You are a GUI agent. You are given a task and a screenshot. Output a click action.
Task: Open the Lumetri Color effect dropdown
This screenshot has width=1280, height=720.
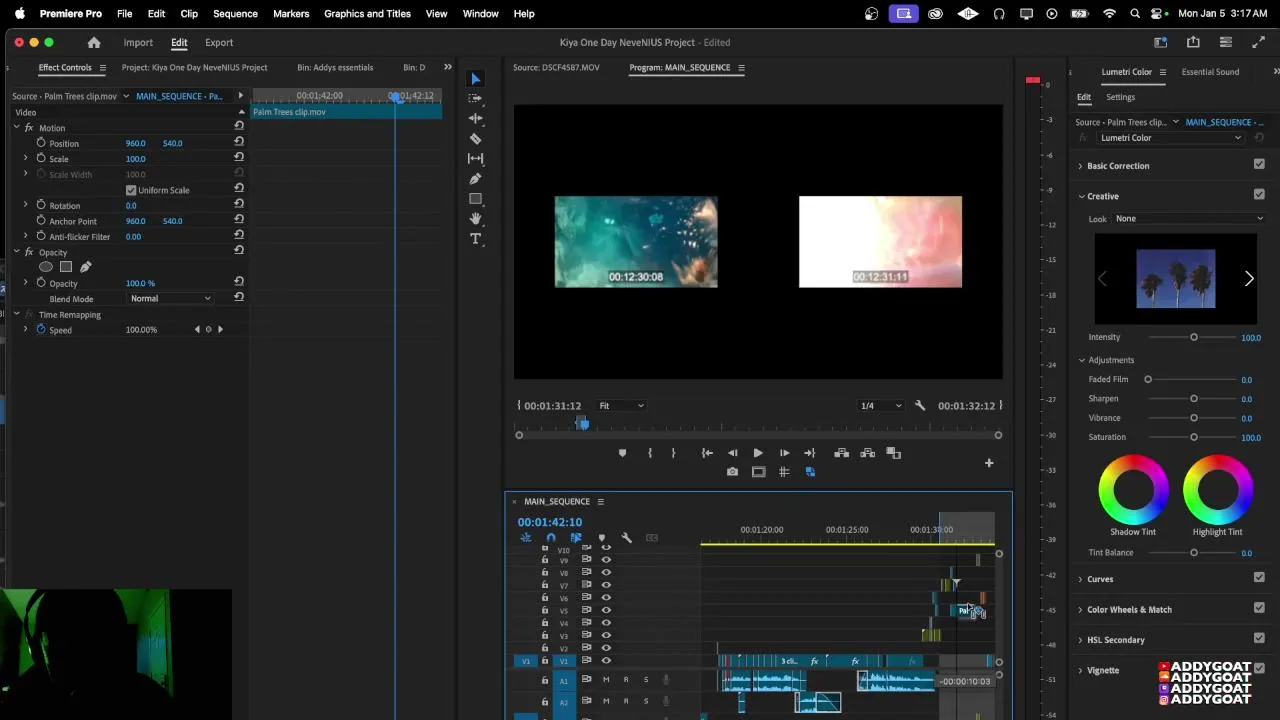(x=1171, y=138)
